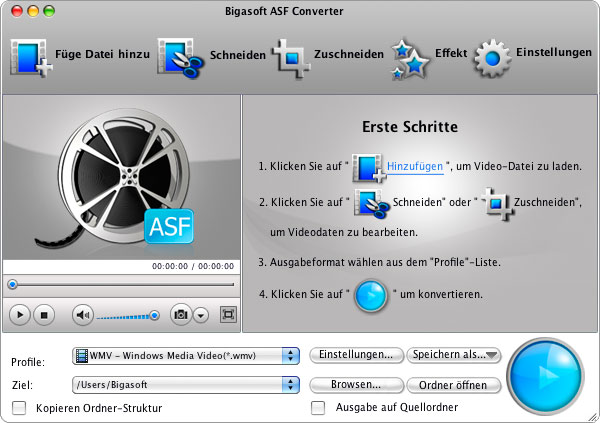
Task: Enable the Ausgabe auf Quellordner checkbox
Action: [318, 408]
